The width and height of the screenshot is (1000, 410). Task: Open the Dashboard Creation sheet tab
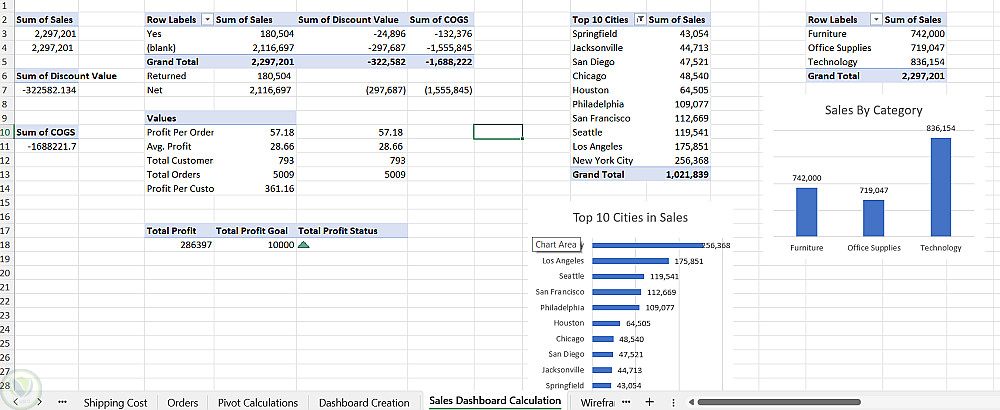(364, 402)
